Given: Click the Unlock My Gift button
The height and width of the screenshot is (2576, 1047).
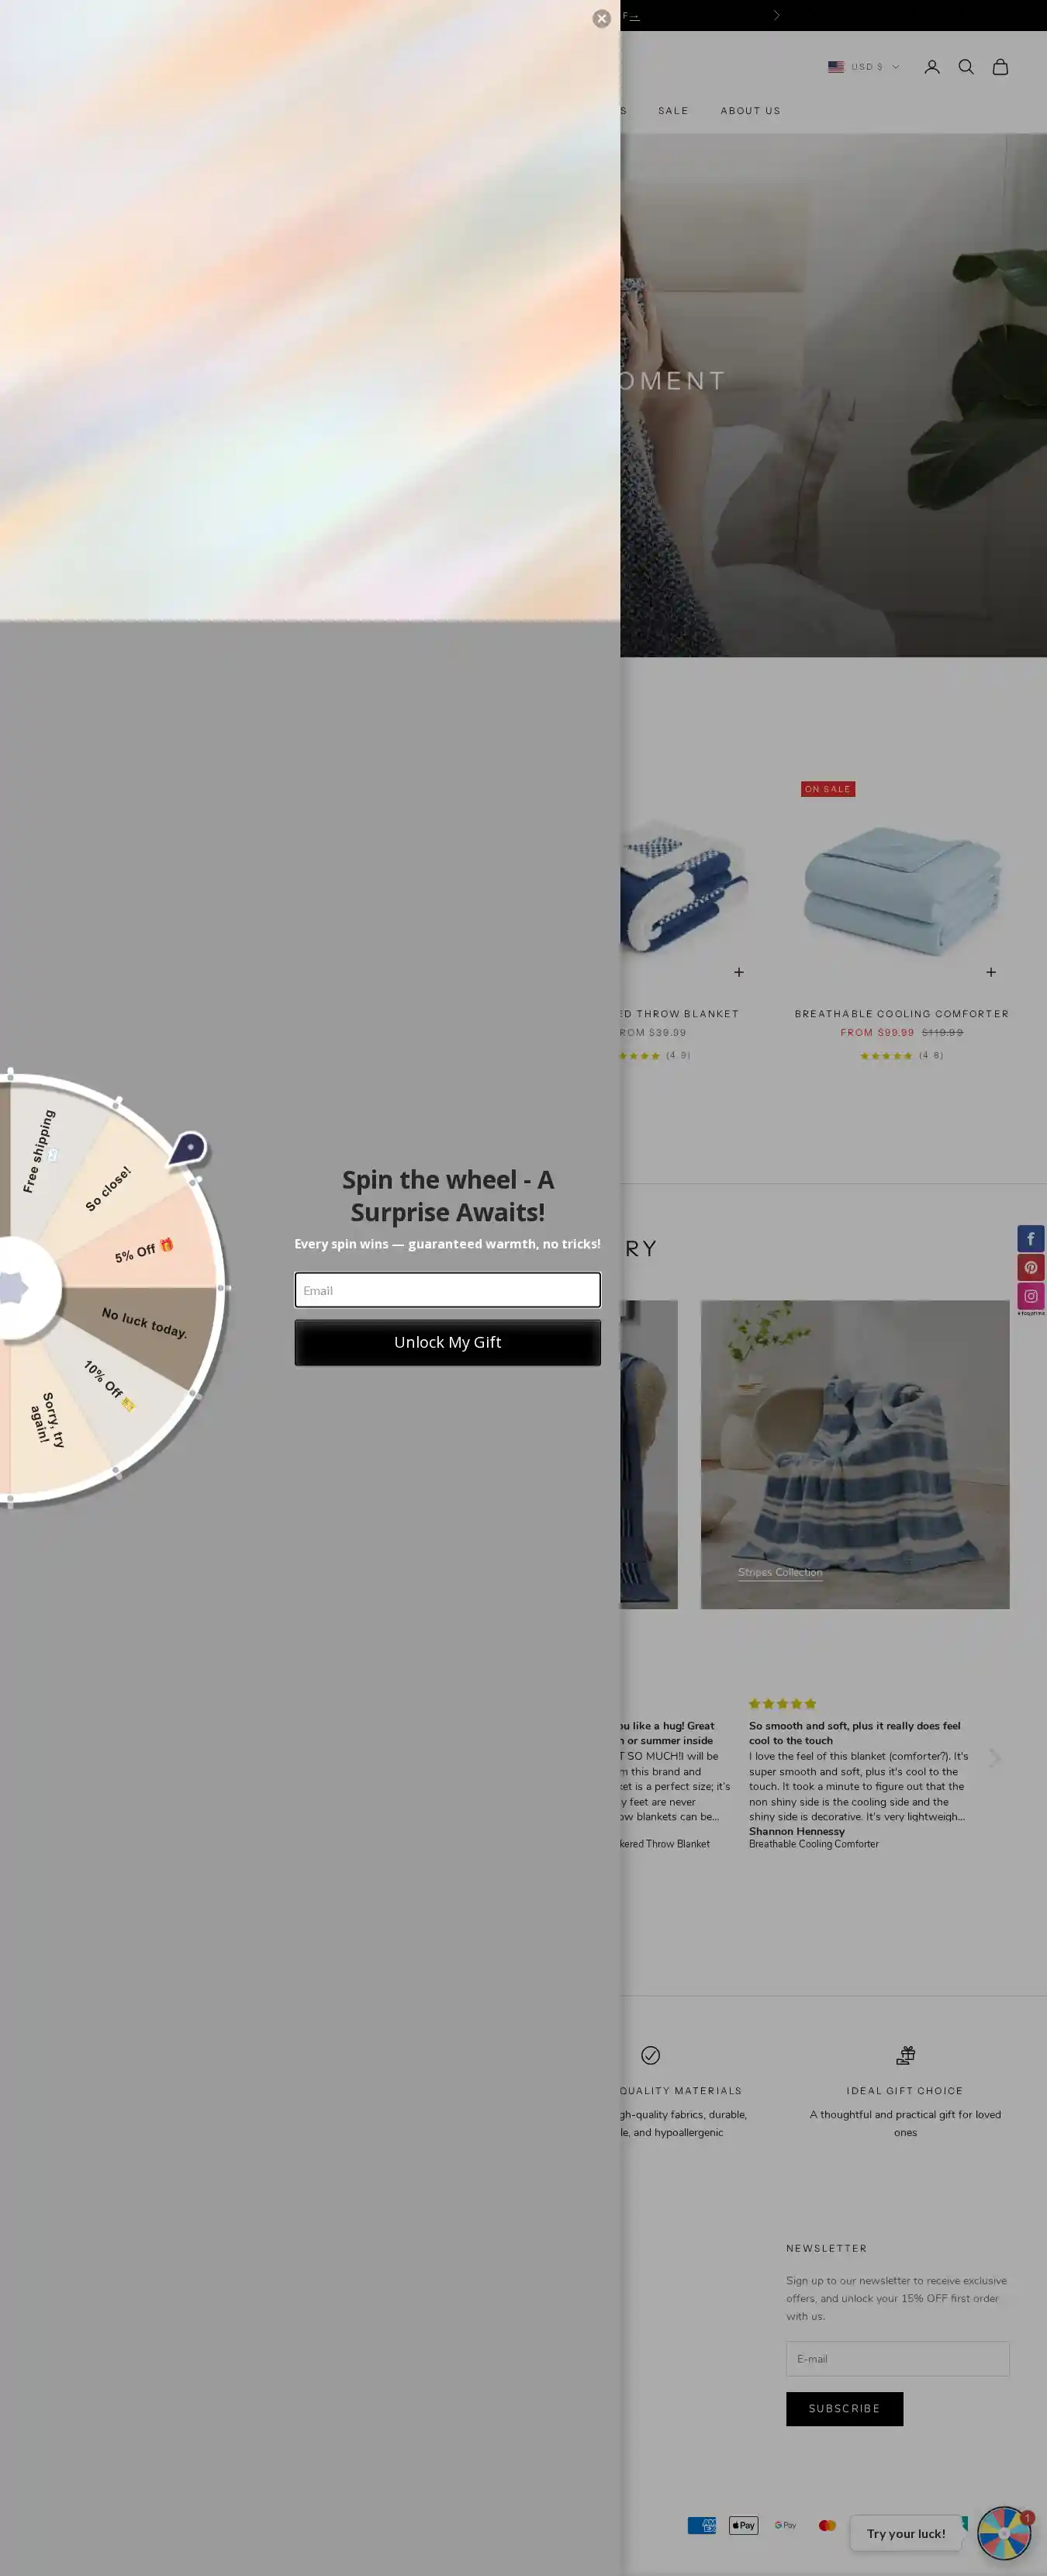Looking at the screenshot, I should pos(447,1343).
